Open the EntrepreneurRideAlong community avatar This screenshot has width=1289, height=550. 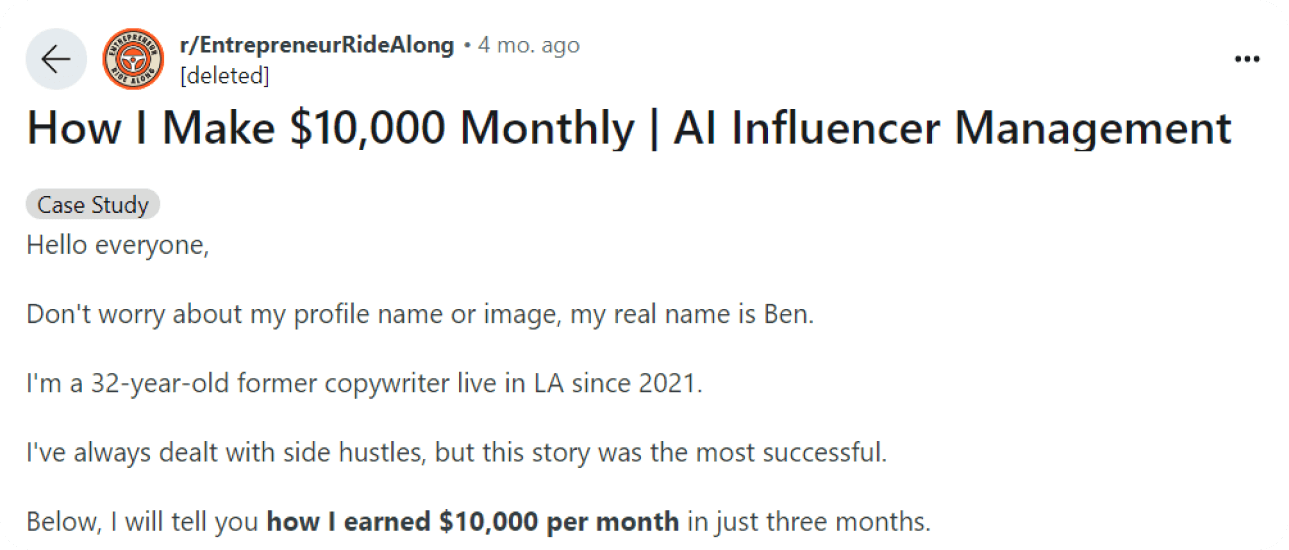(133, 59)
